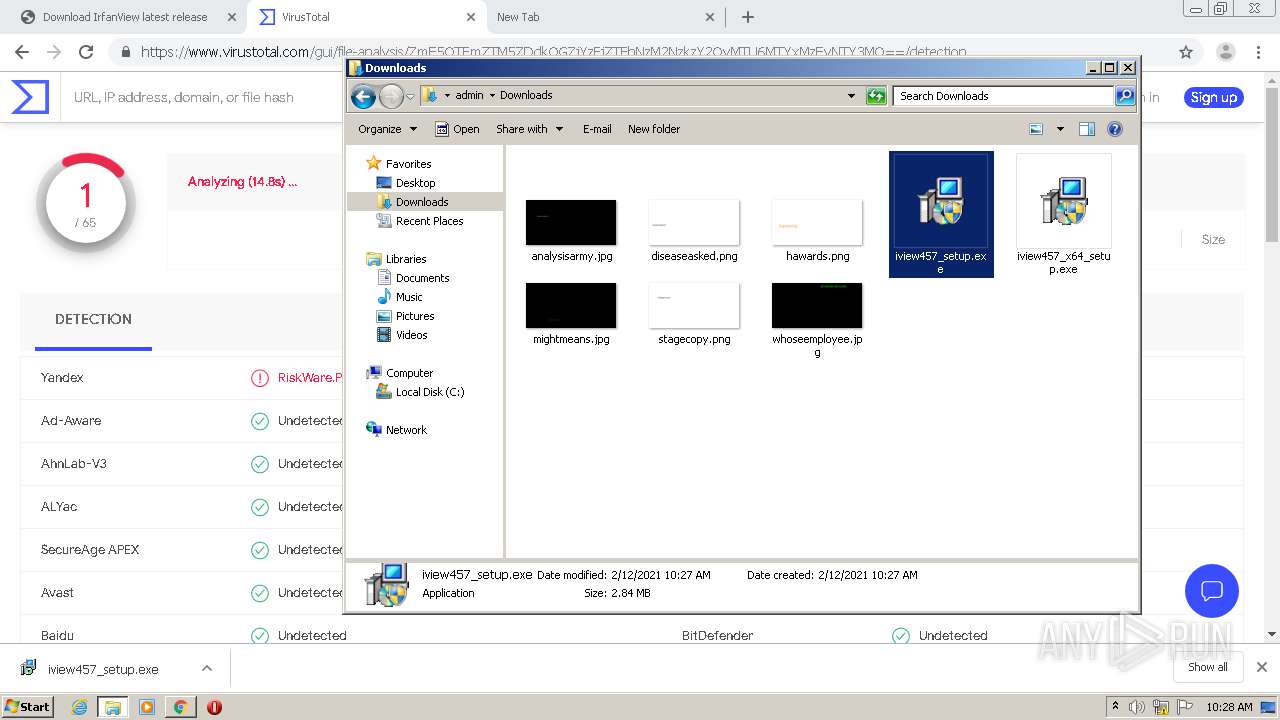1280x720 pixels.
Task: Open the Pictures library
Action: (x=415, y=316)
